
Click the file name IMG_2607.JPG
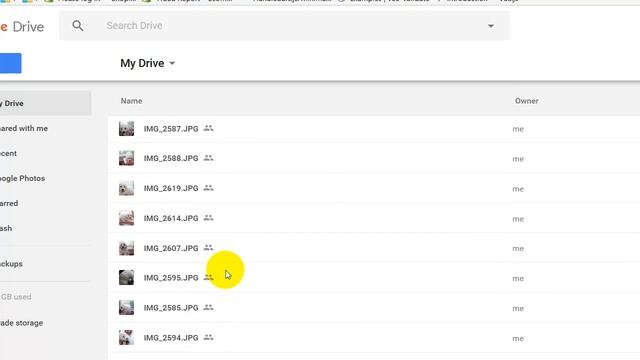pyautogui.click(x=171, y=248)
